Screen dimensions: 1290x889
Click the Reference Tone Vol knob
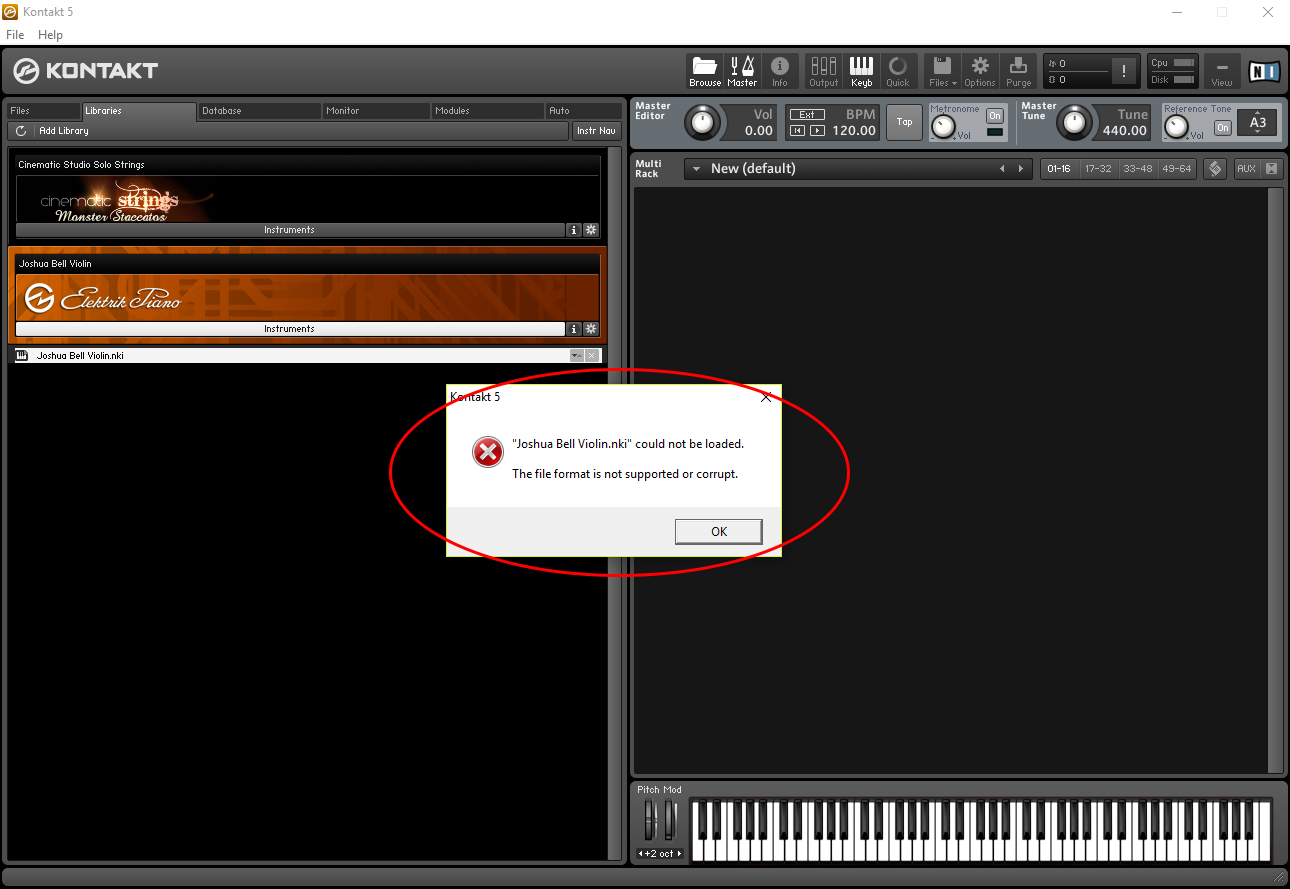1177,126
